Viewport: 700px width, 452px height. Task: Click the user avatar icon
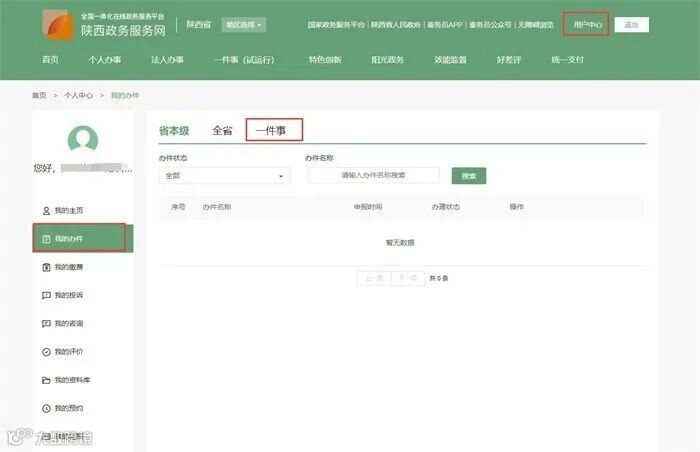coord(83,139)
